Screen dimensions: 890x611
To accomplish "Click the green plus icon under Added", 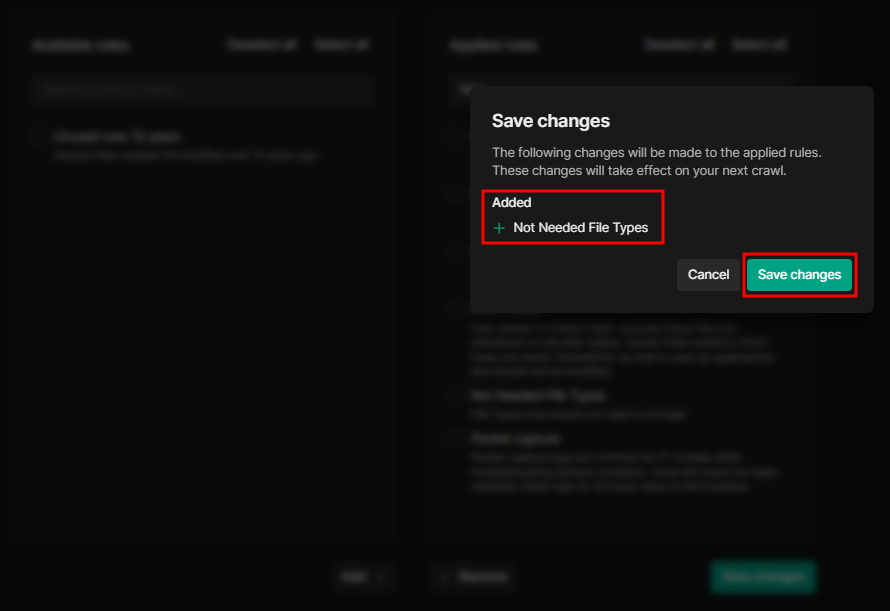I will click(499, 228).
